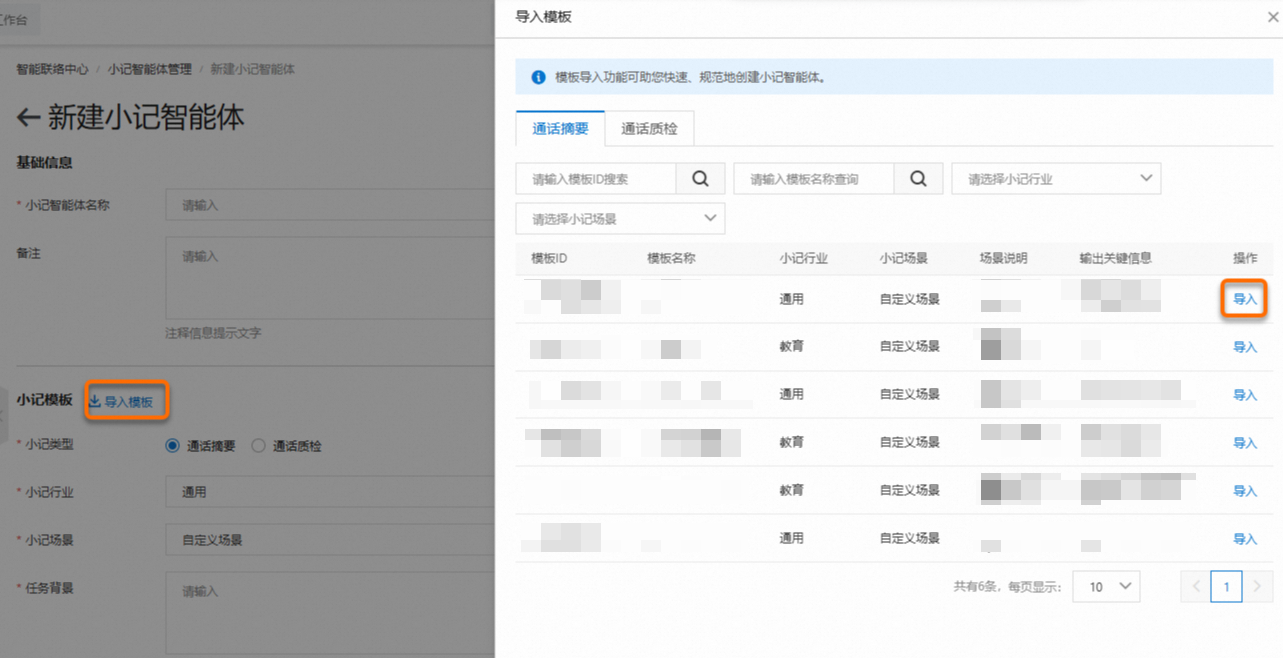
Task: Click 导入 in the fifth table row
Action: point(1245,491)
